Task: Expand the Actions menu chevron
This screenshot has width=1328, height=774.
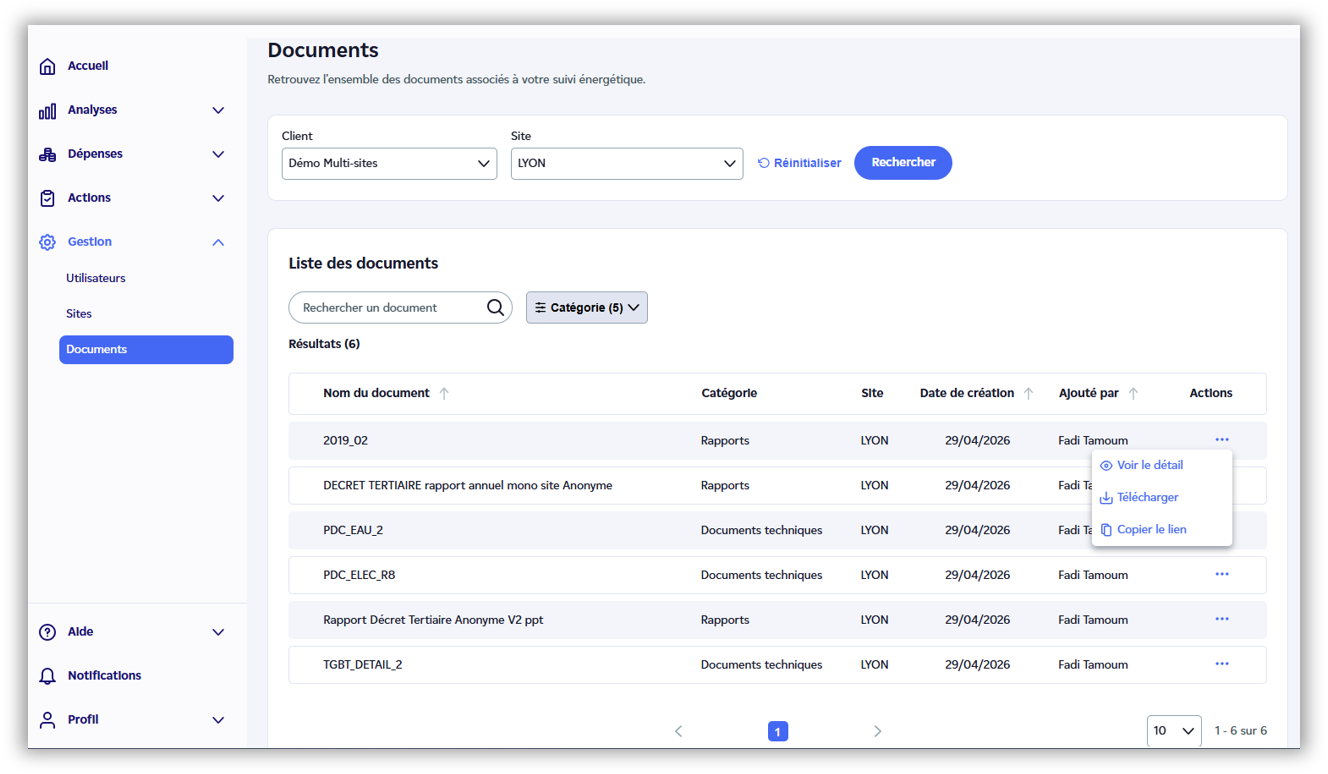Action: [218, 198]
